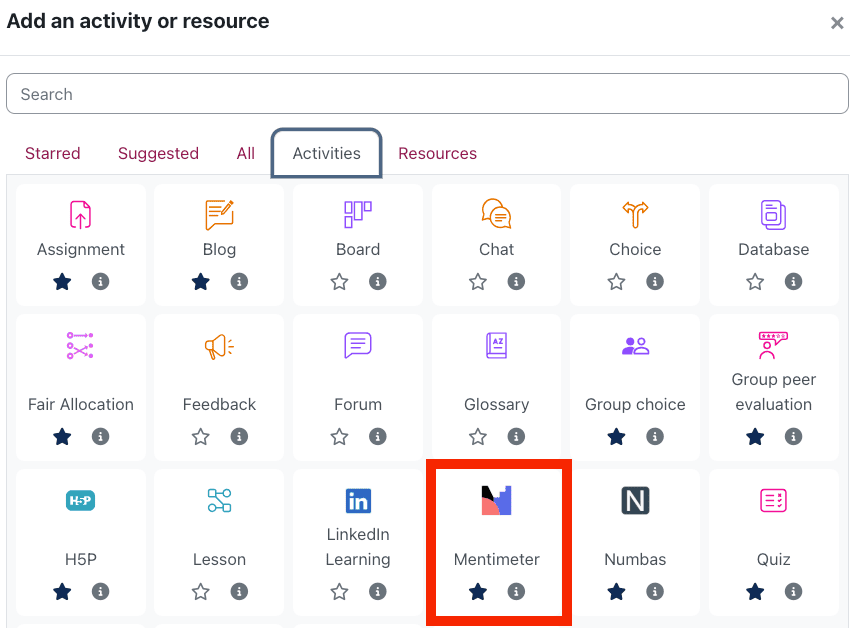Screen dimensions: 850x628
Task: Pick the Numbas activity icon
Action: (x=635, y=500)
